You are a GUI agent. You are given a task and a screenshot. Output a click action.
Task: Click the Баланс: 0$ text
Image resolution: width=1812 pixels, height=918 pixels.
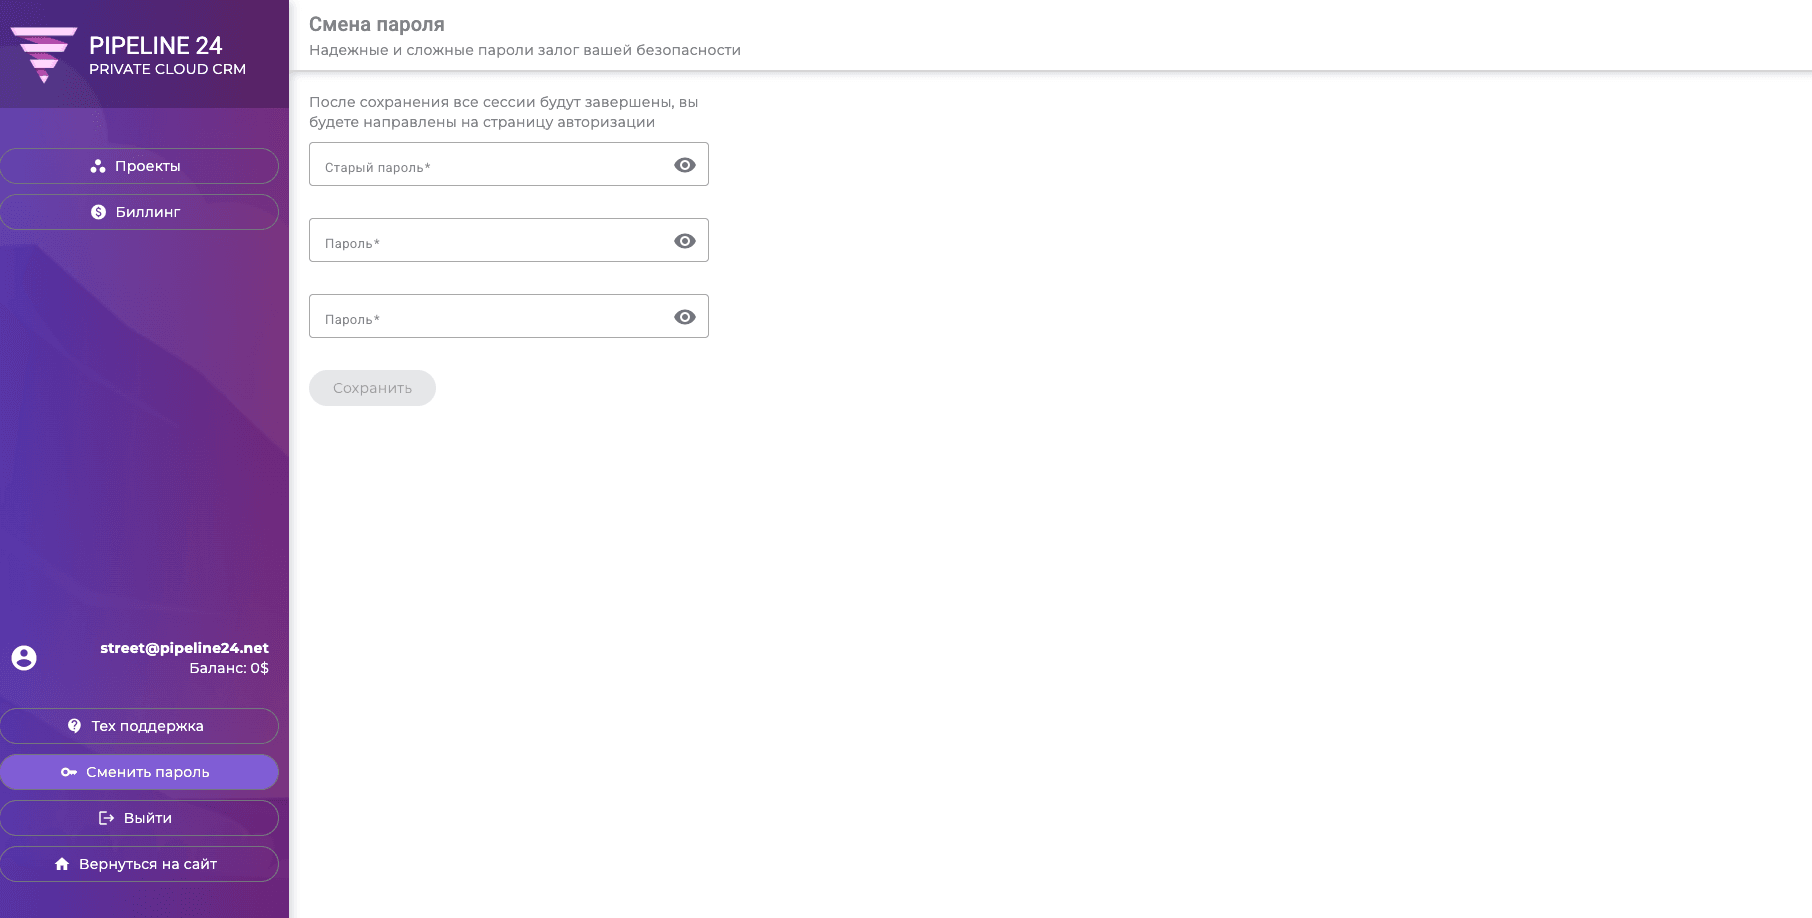229,668
